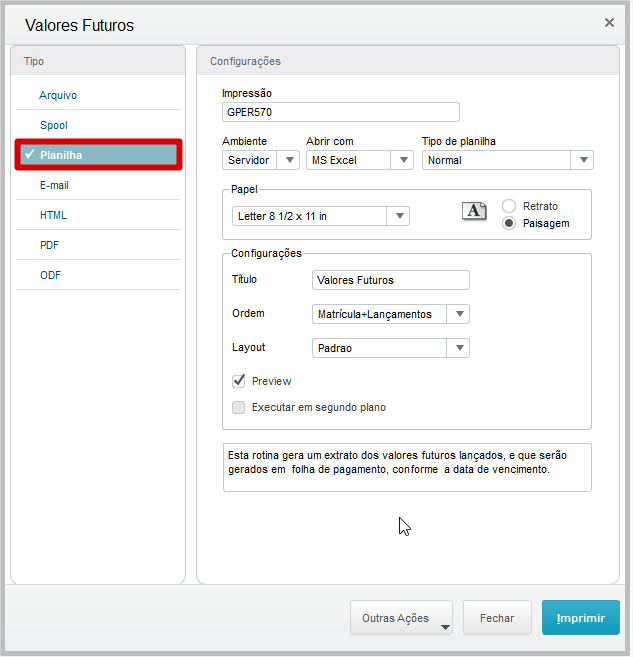
Task: Click the Título Valores Futuros input field
Action: [x=390, y=280]
